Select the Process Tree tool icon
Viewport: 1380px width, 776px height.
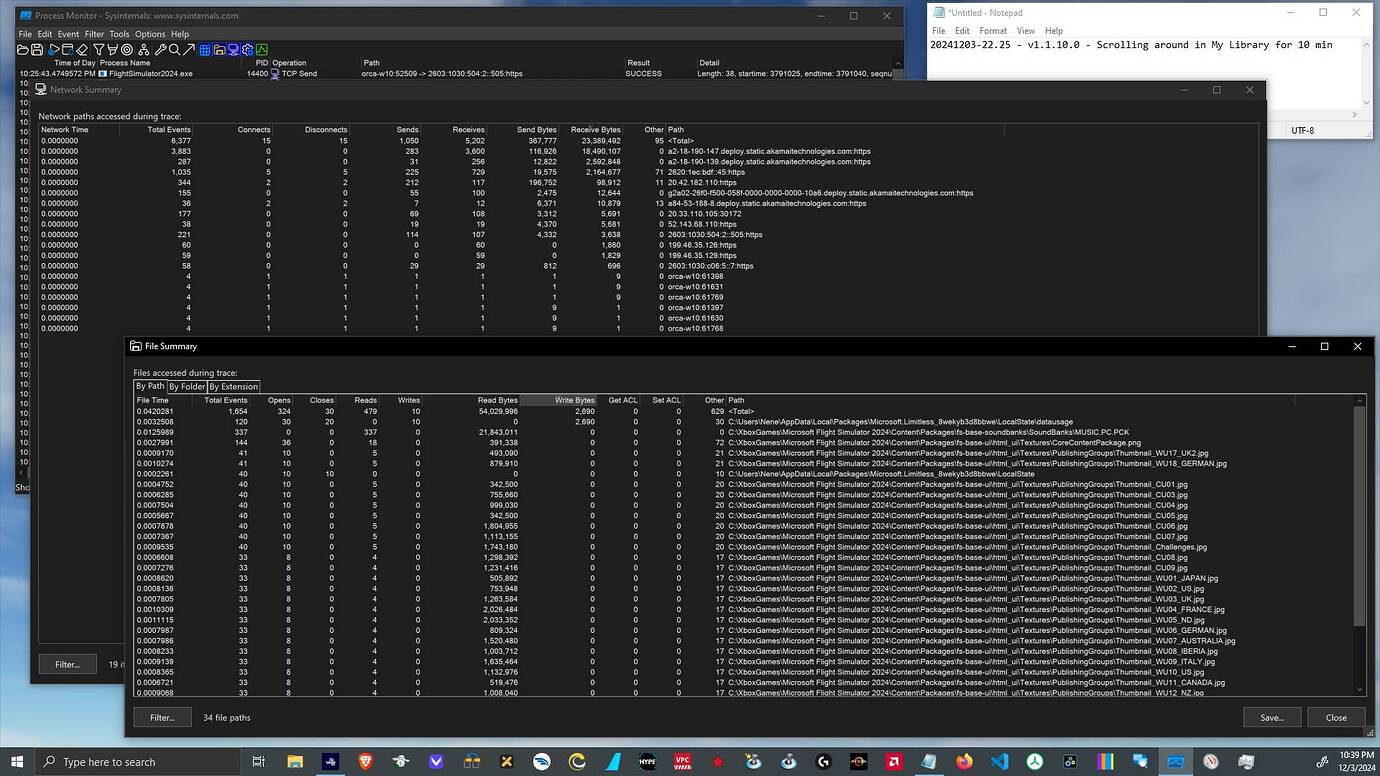144,51
